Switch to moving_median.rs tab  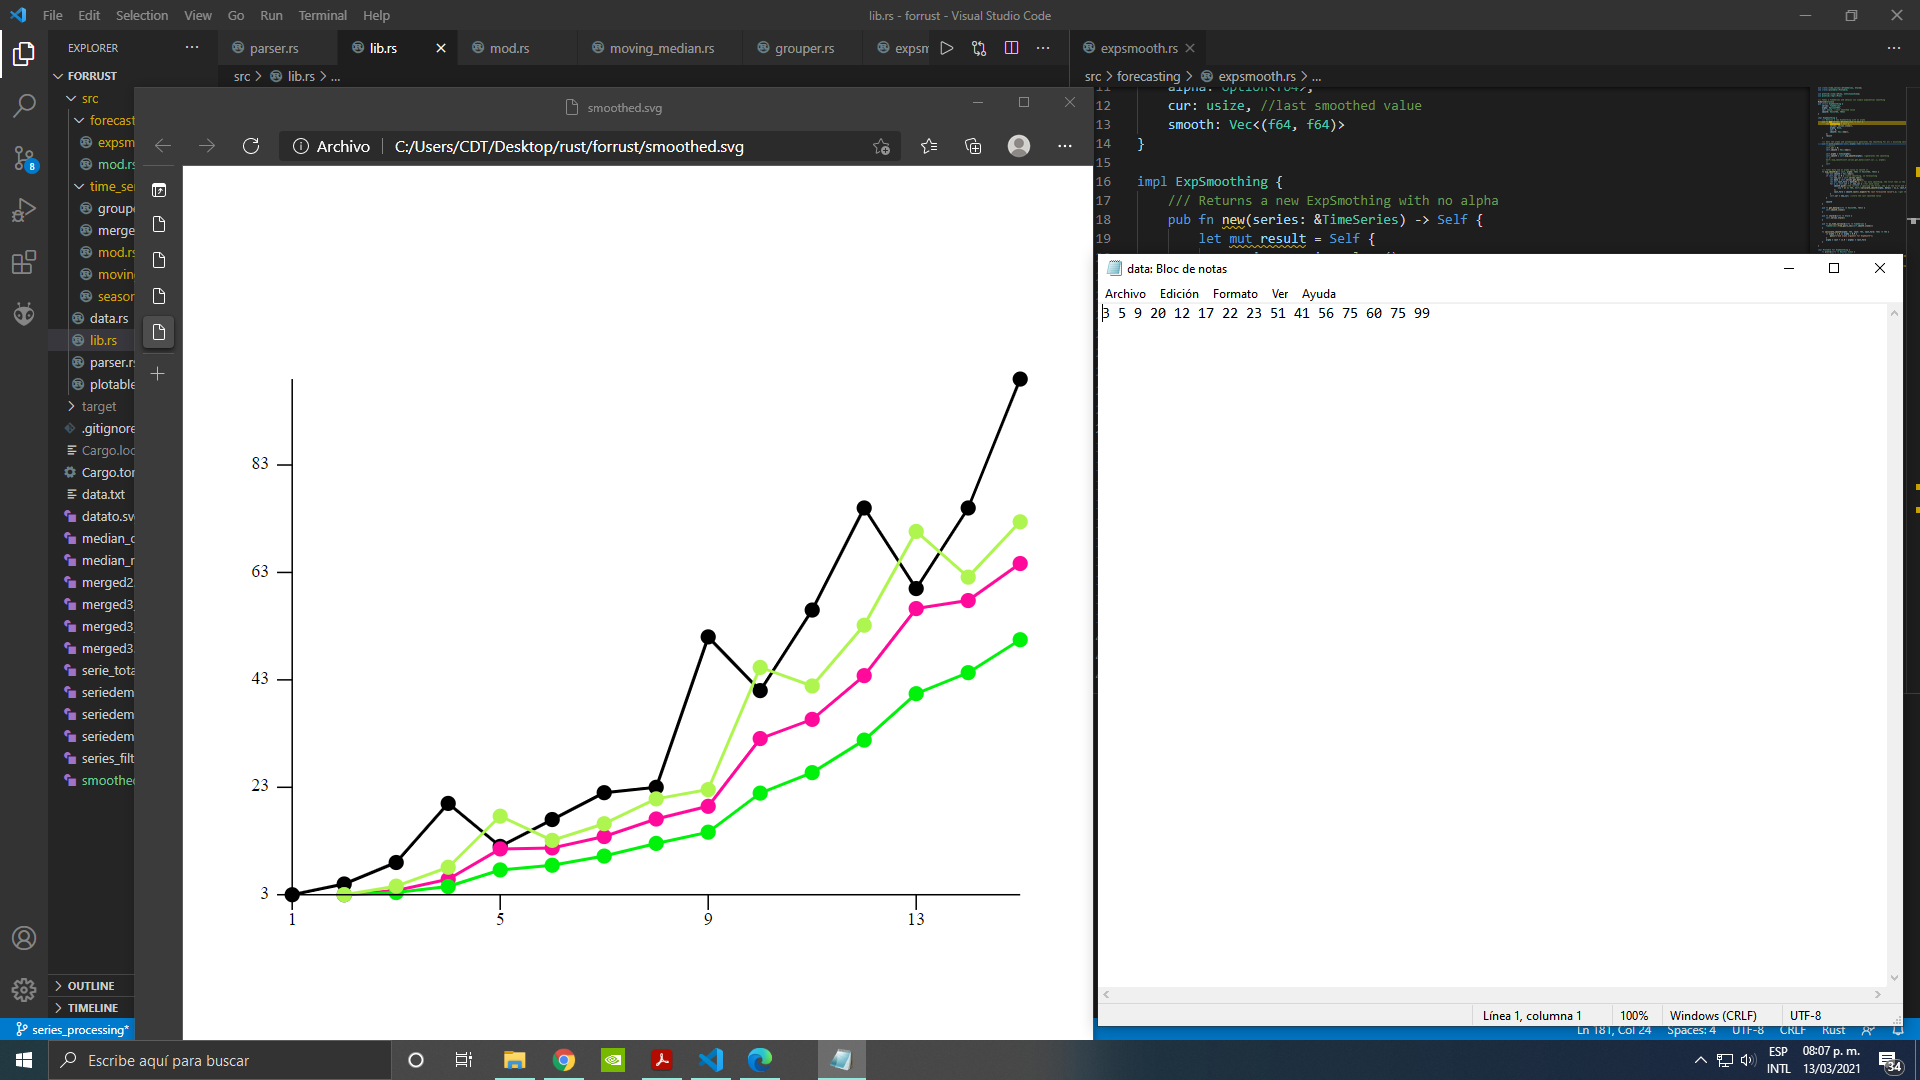662,48
